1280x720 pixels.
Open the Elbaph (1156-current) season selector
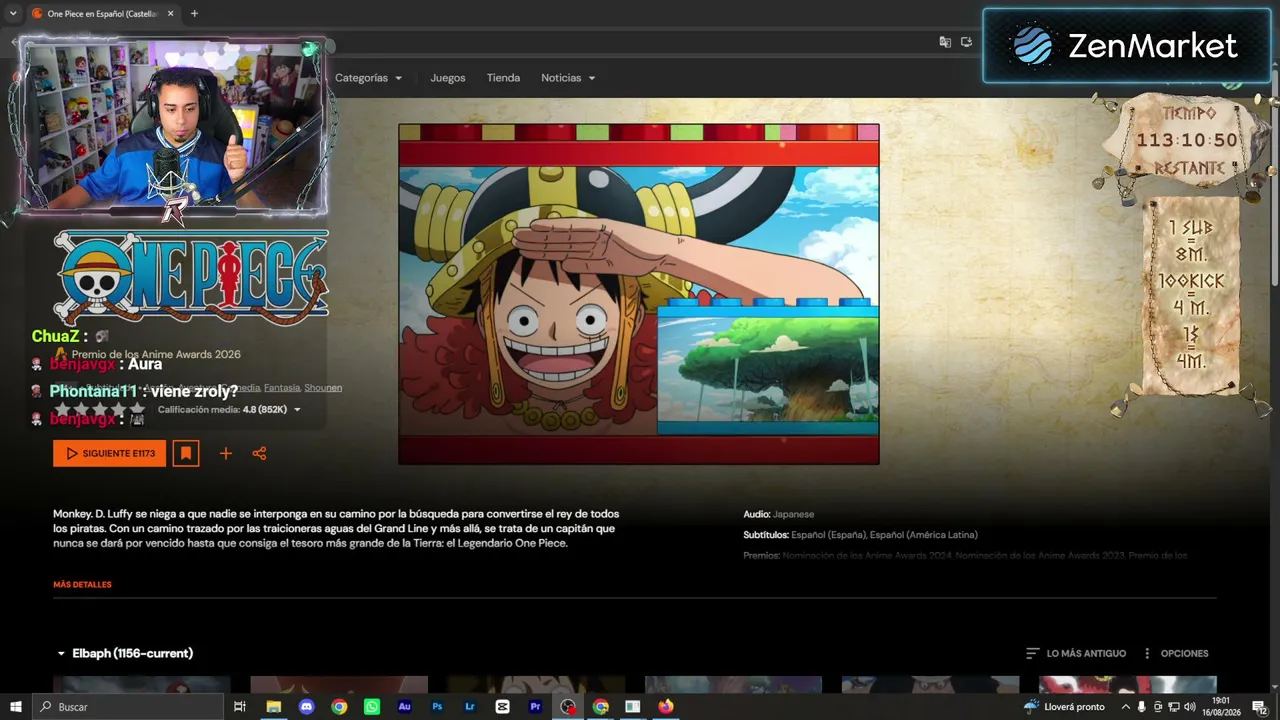[125, 653]
